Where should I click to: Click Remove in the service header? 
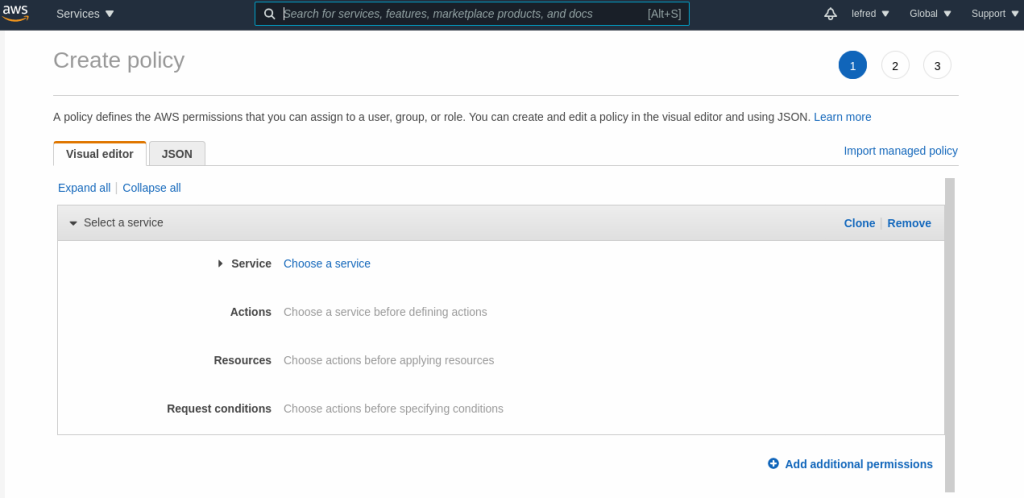(x=909, y=223)
